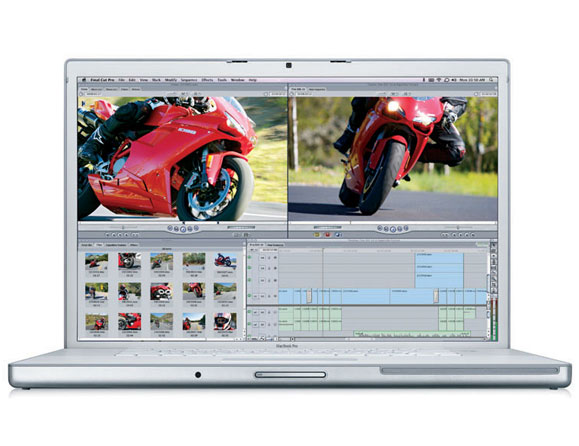The image size is (579, 446).
Task: Toggle the first audio track green audible light
Action: point(250,312)
